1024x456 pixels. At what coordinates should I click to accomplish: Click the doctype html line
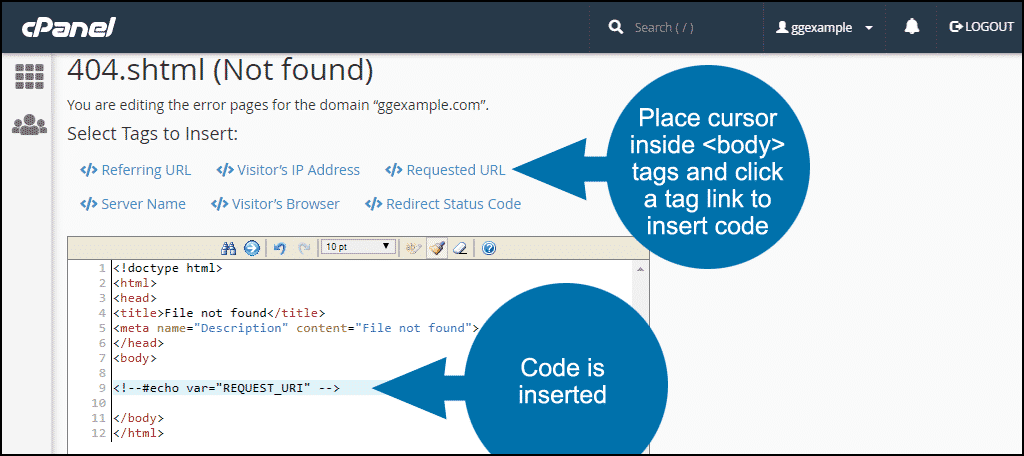(x=168, y=268)
